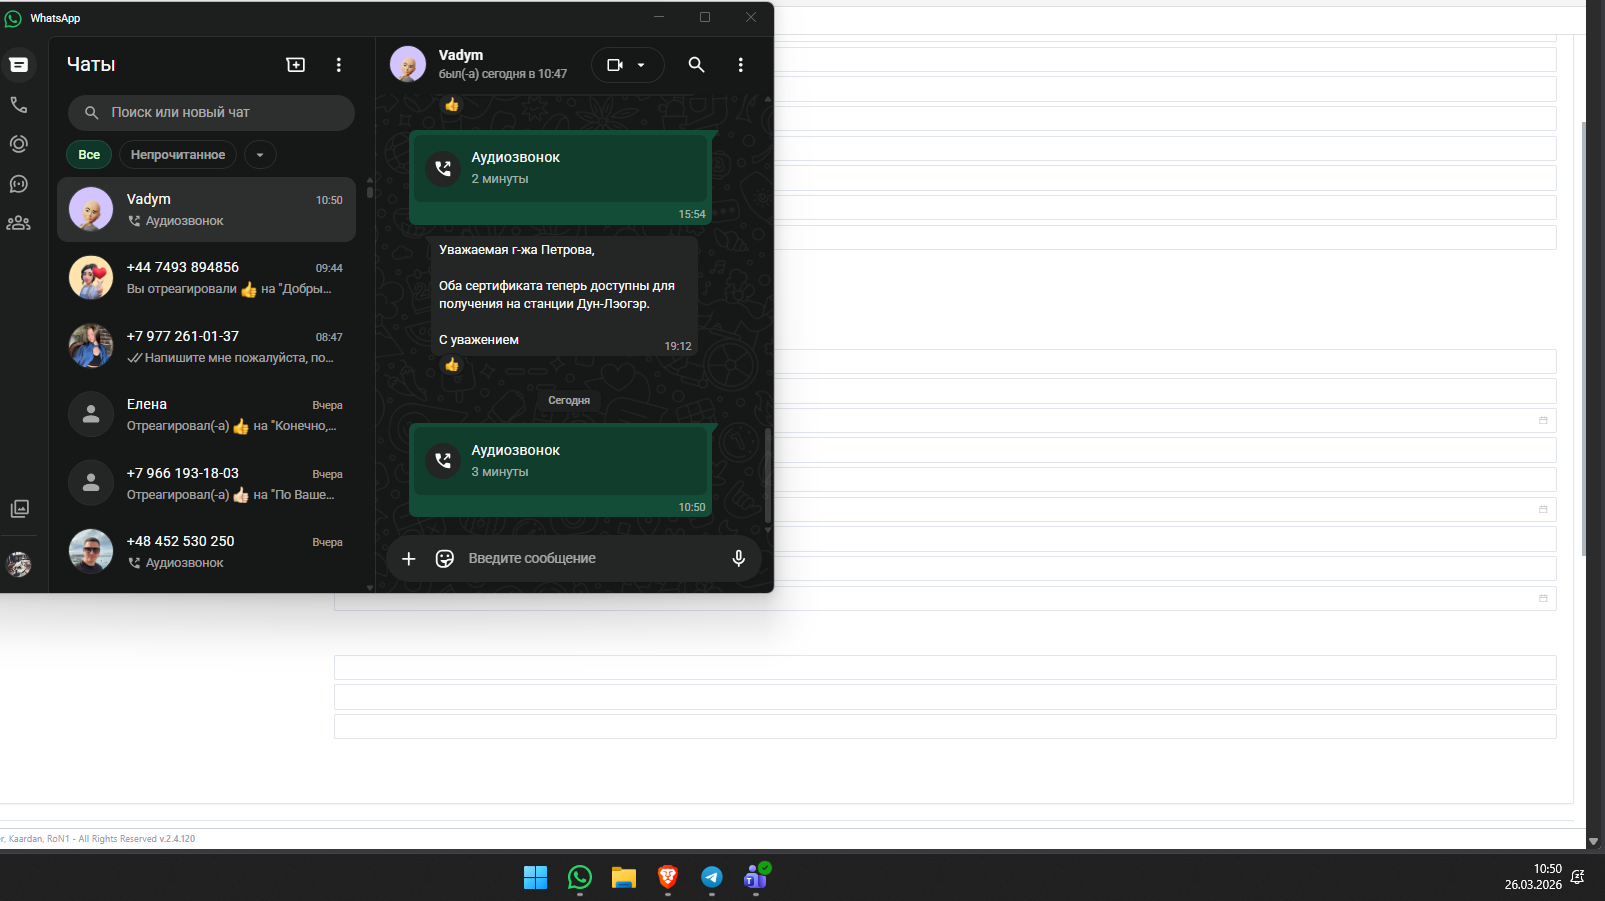Screen dimensions: 1605x901
Task: Open the Vadym conversation options menu
Action: 740,65
